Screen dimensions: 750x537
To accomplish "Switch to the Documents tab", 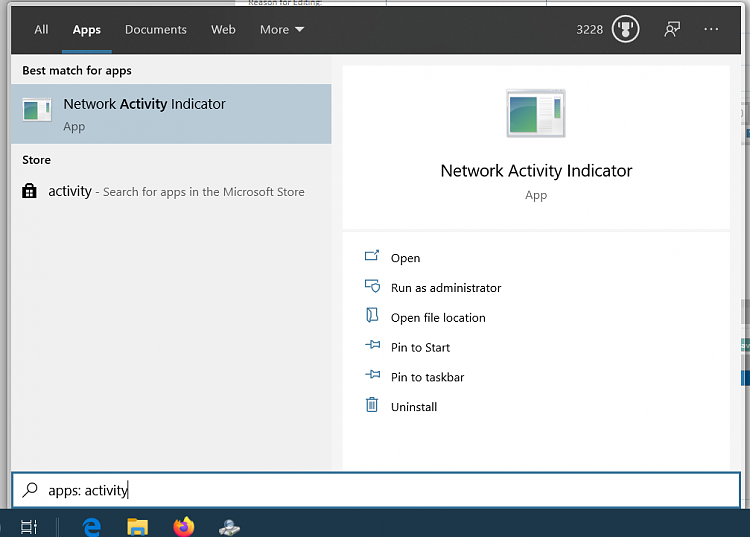I will coord(158,29).
